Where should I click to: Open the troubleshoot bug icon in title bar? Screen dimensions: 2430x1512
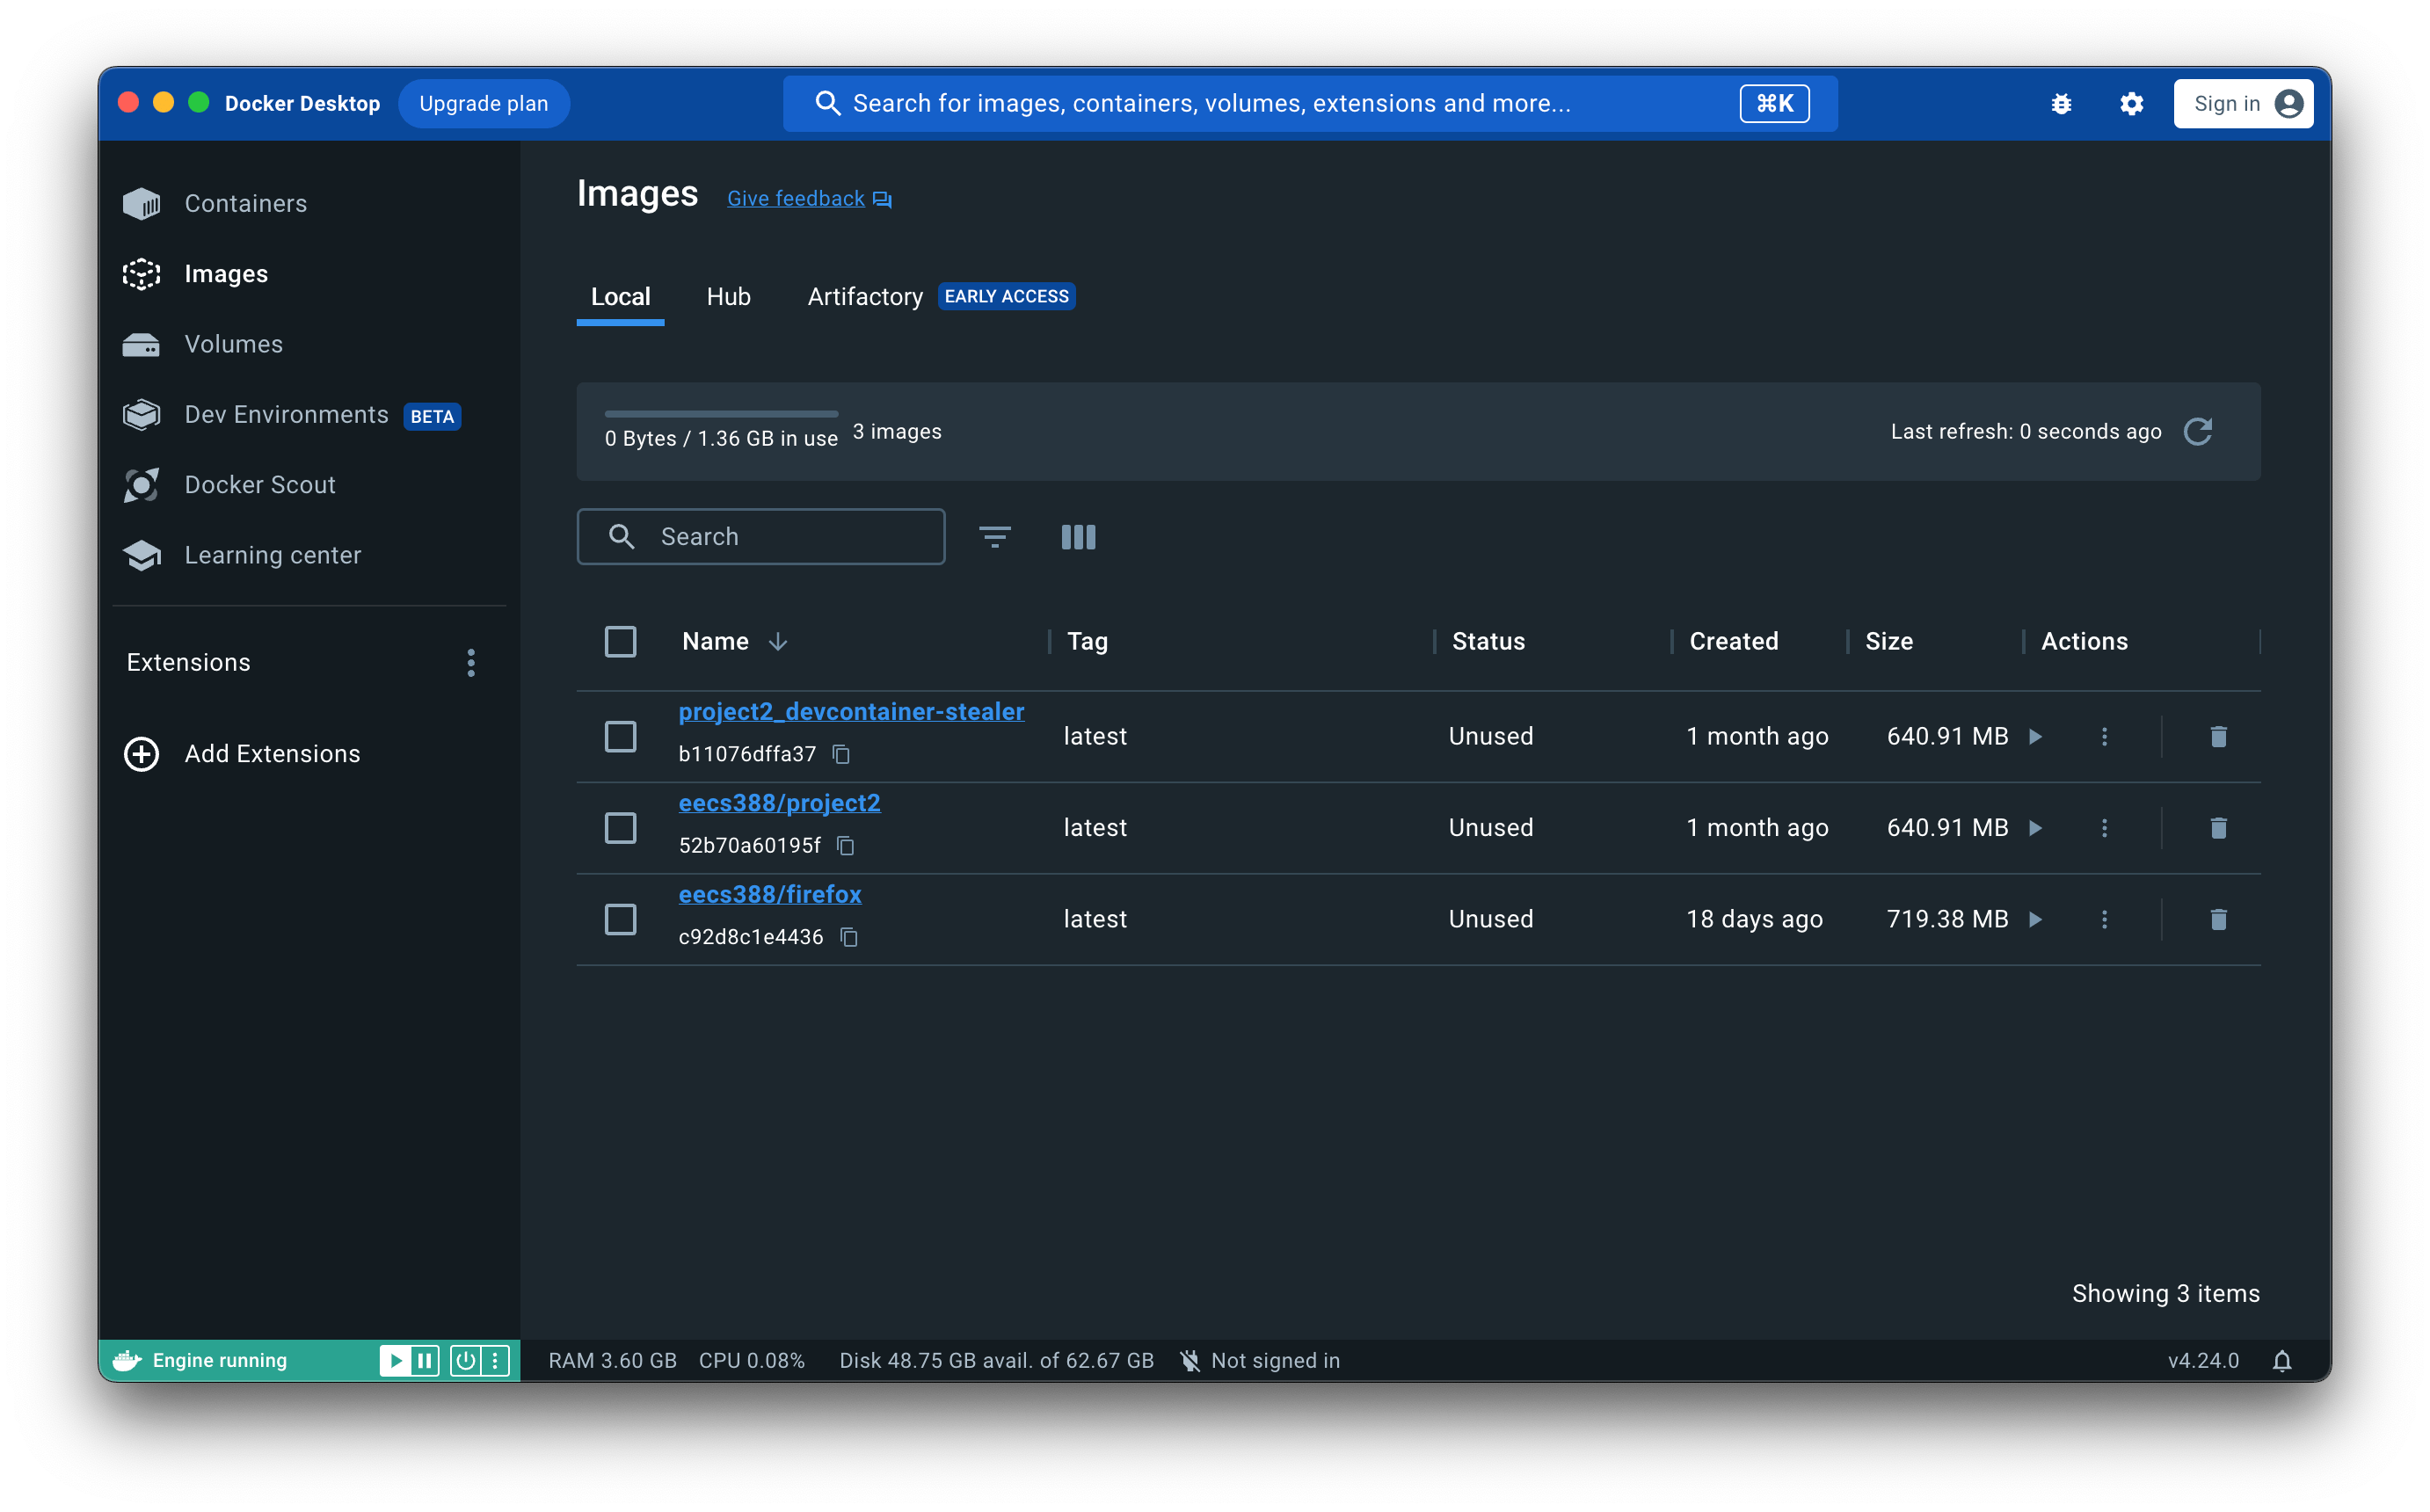(x=2061, y=104)
